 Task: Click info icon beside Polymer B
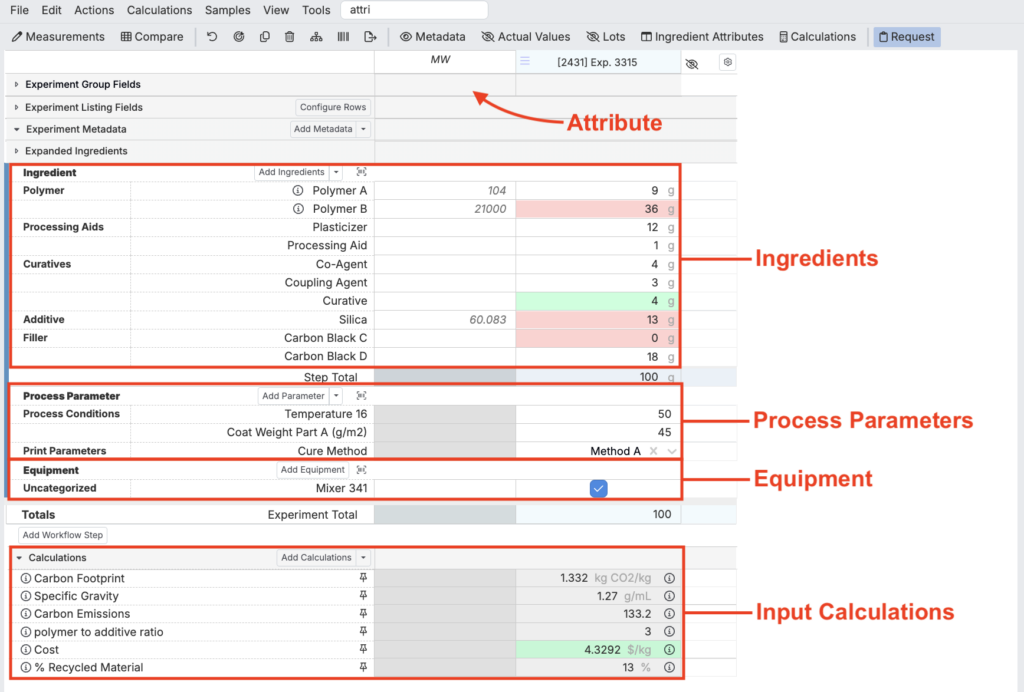tap(297, 209)
